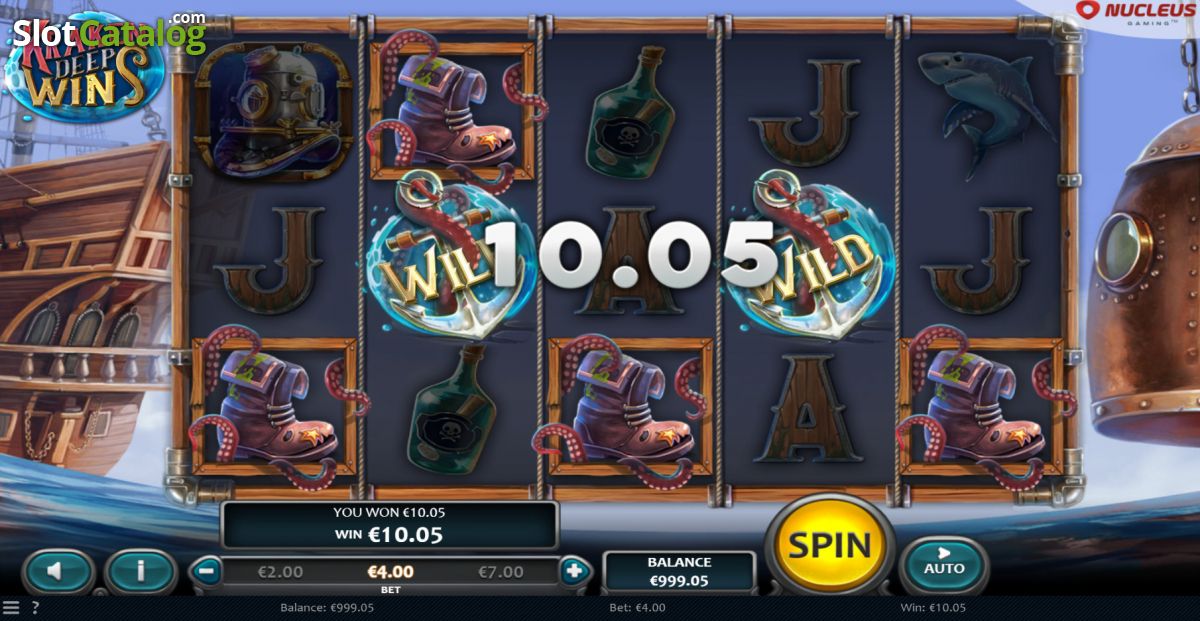Click the SlotCatalog.com watermark link
This screenshot has height=621, width=1200.
109,33
